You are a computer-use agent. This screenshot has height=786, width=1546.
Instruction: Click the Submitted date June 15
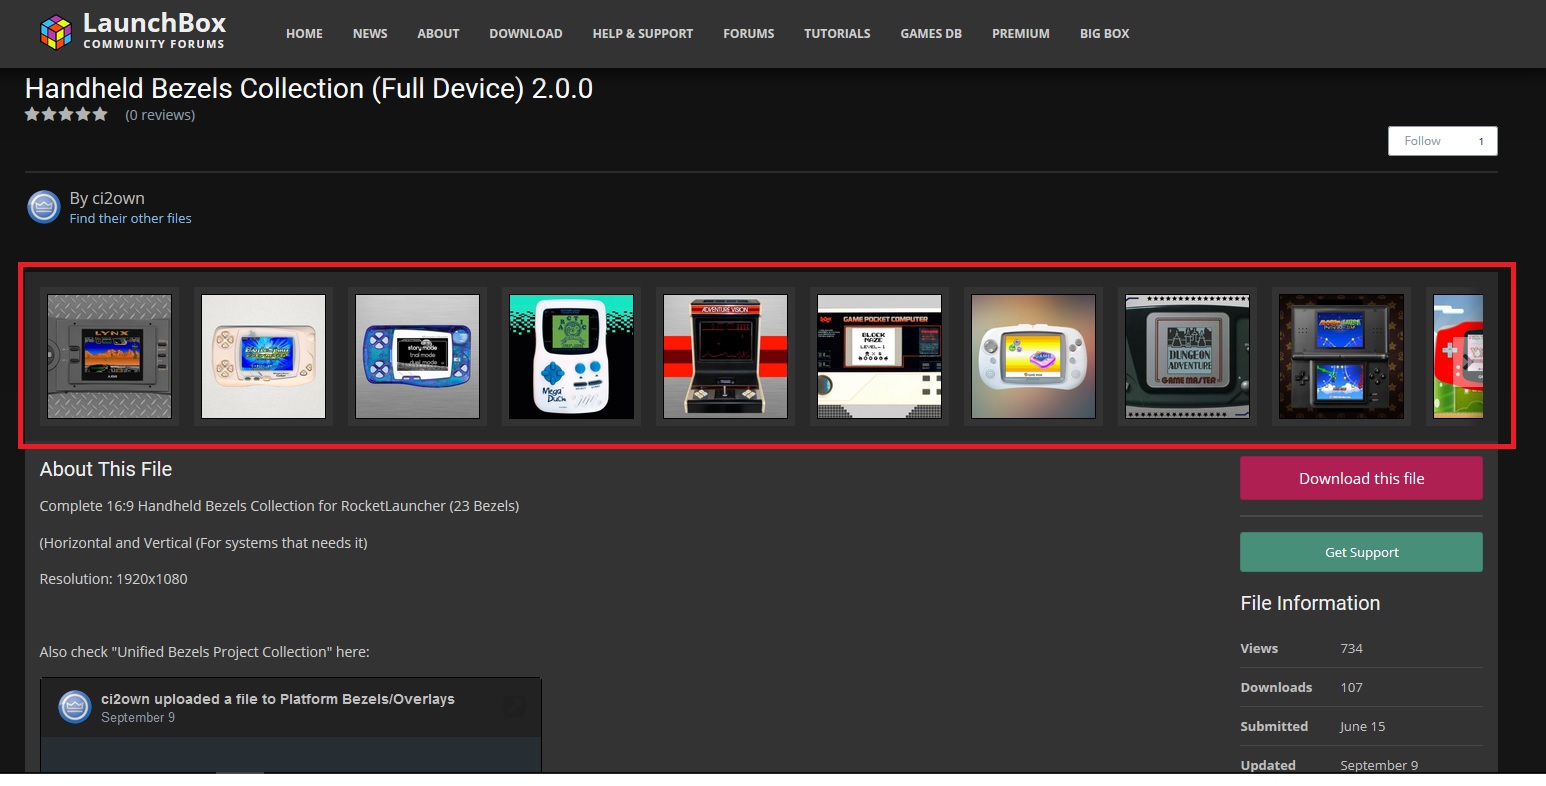click(1362, 726)
